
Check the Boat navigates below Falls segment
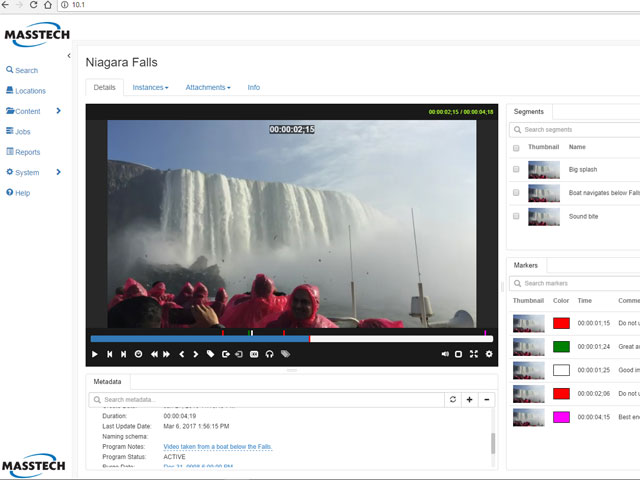tap(516, 192)
